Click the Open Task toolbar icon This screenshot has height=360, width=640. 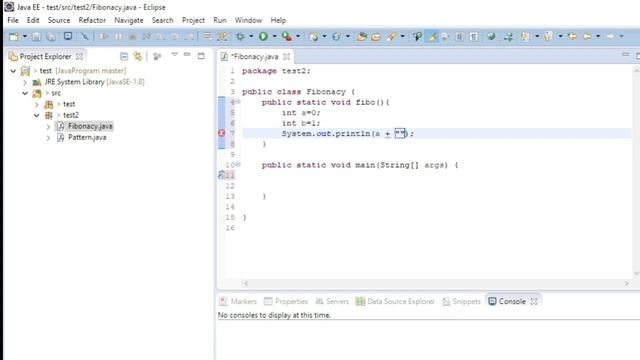coord(376,37)
